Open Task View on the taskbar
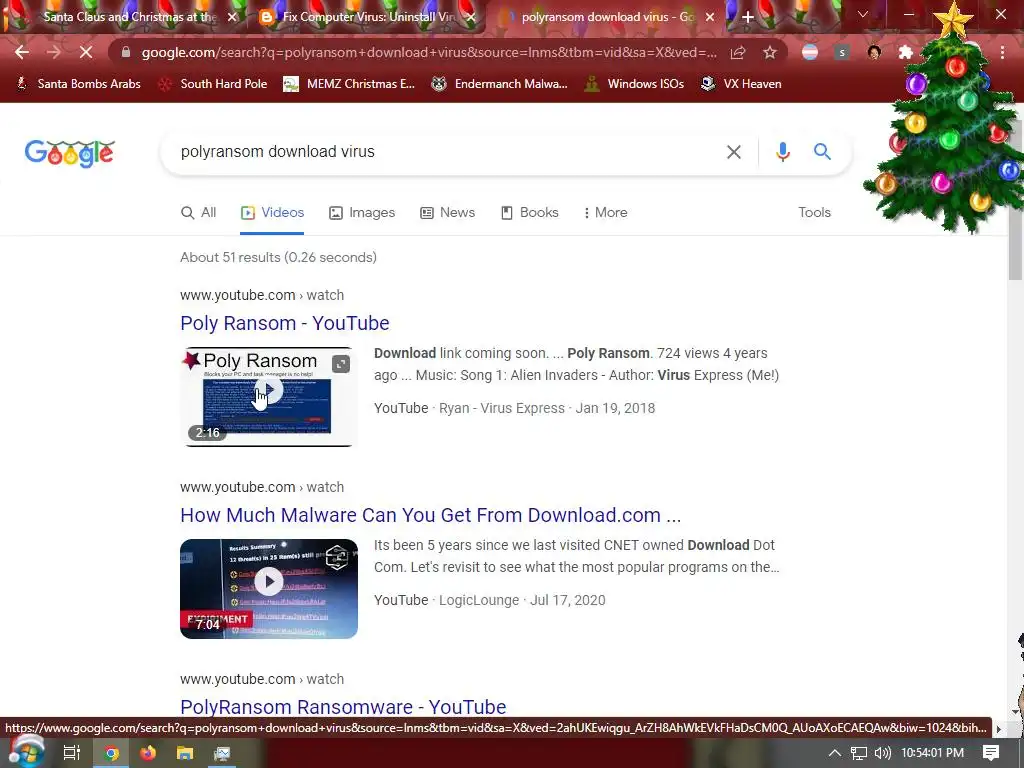The width and height of the screenshot is (1024, 768). pos(71,753)
